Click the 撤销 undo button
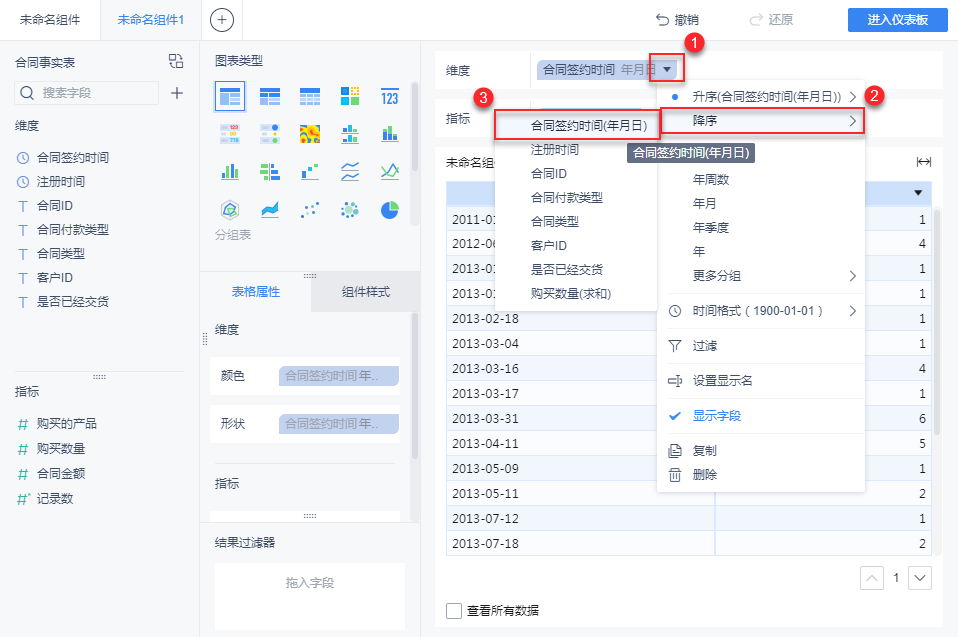958x637 pixels. pos(677,20)
